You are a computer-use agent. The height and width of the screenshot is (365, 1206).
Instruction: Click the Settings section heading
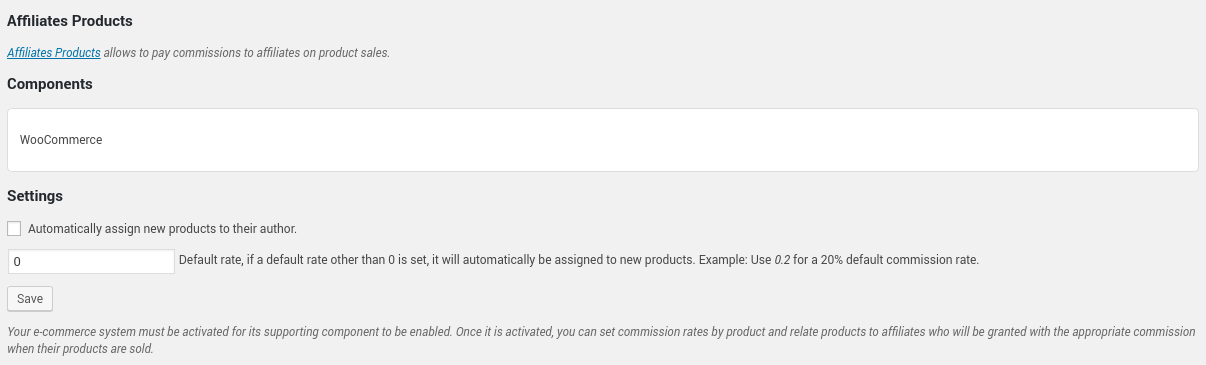coord(35,196)
